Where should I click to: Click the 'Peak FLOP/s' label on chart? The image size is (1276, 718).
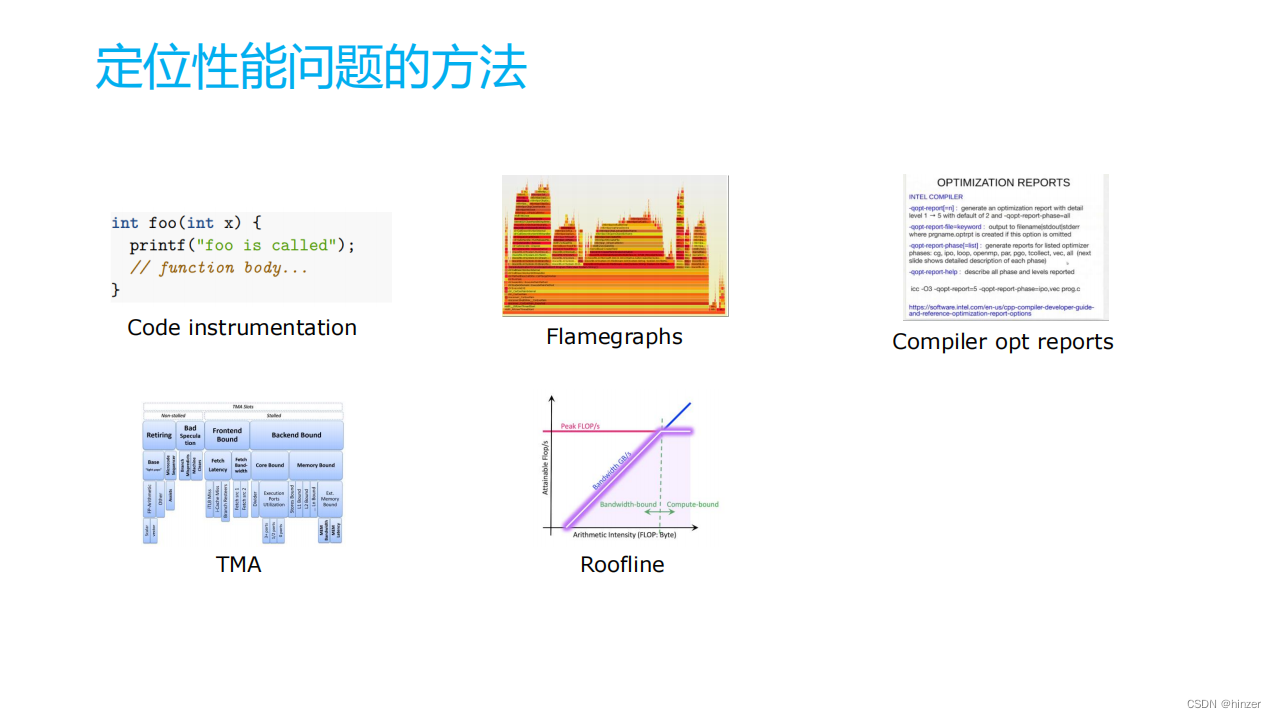(x=580, y=427)
